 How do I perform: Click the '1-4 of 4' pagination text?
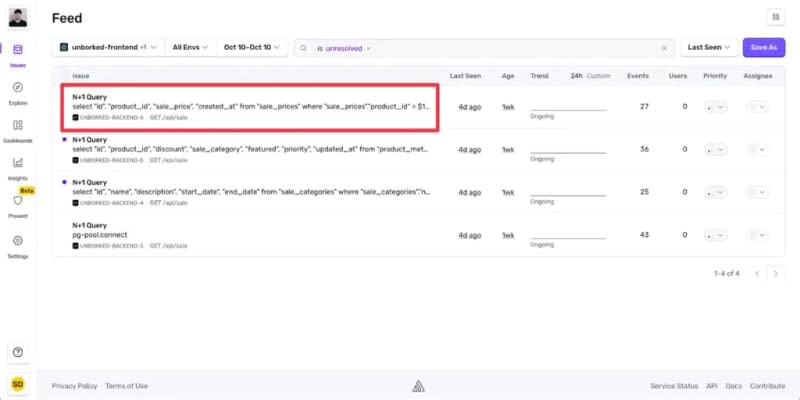point(727,273)
